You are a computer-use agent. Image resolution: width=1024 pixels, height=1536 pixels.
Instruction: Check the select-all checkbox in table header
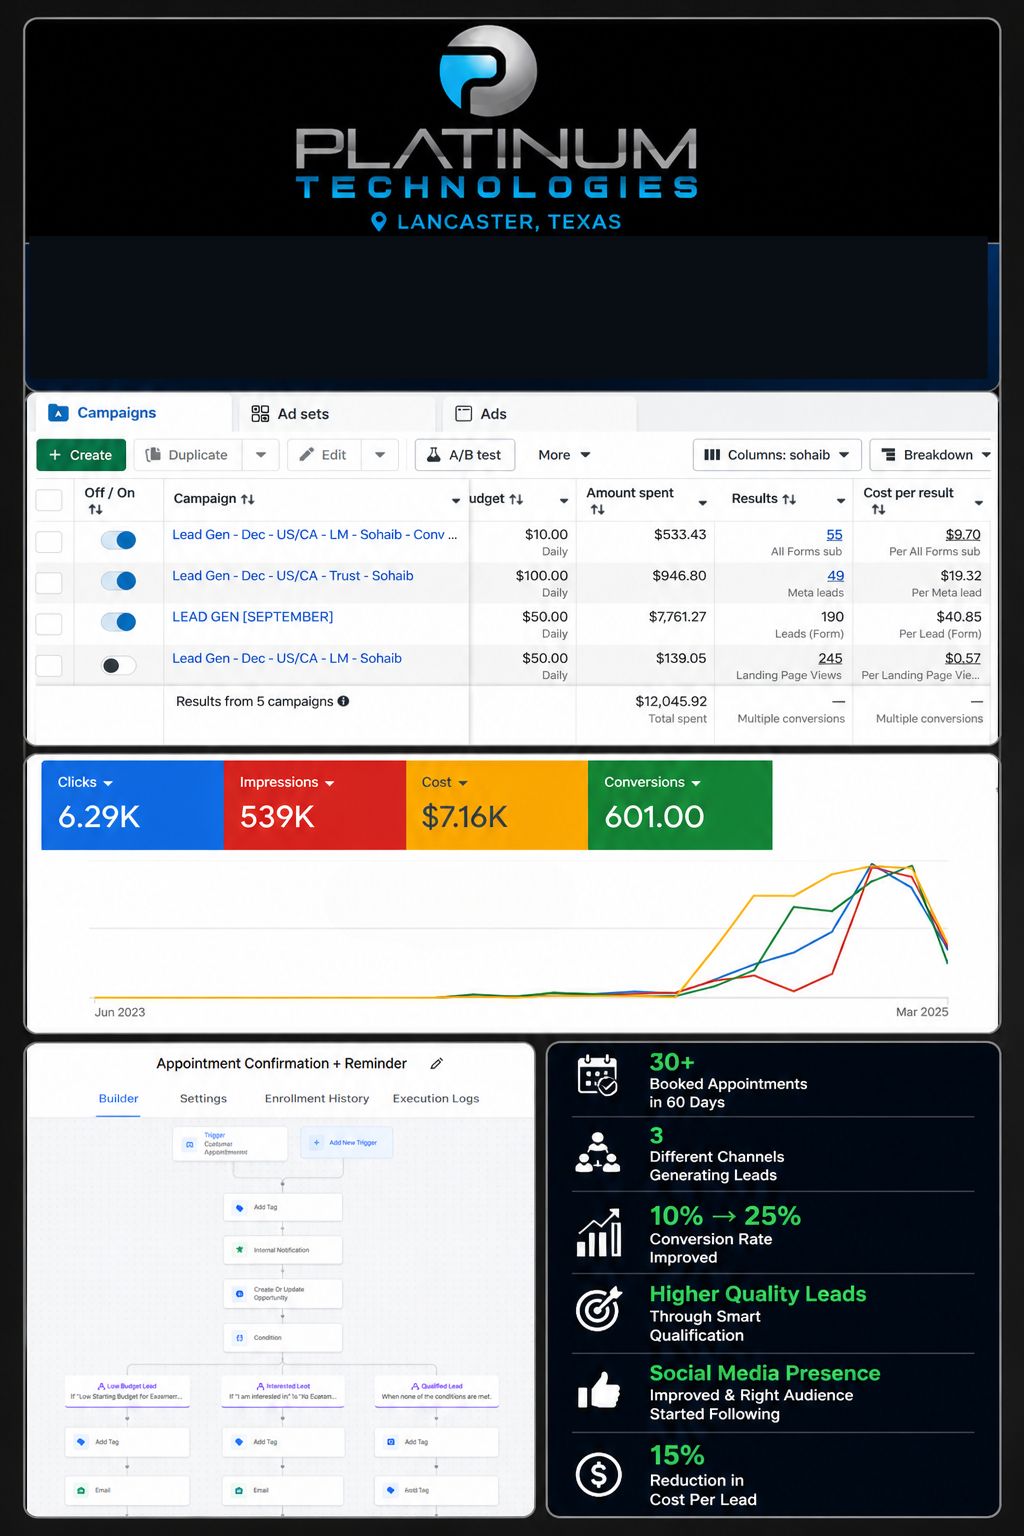pyautogui.click(x=49, y=500)
